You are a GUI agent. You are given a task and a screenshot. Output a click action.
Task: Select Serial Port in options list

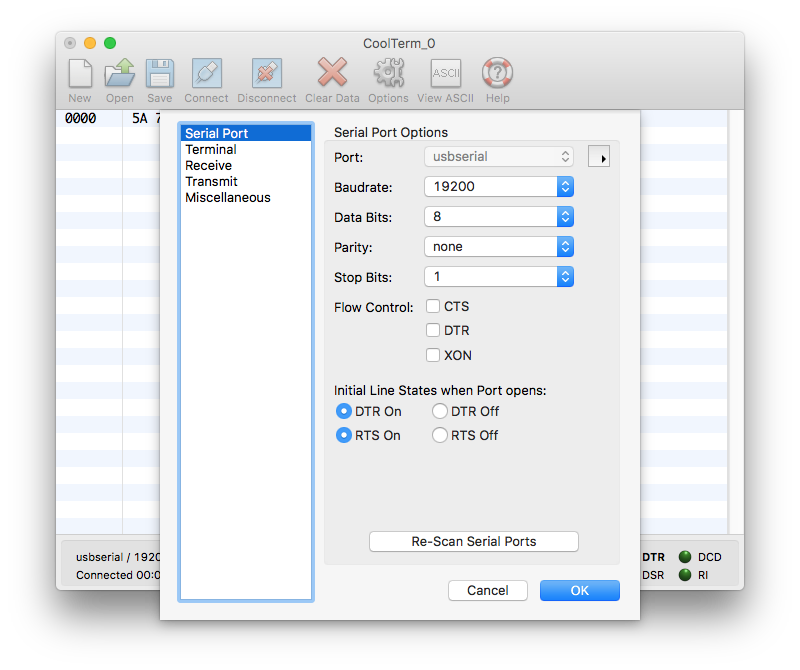point(246,133)
